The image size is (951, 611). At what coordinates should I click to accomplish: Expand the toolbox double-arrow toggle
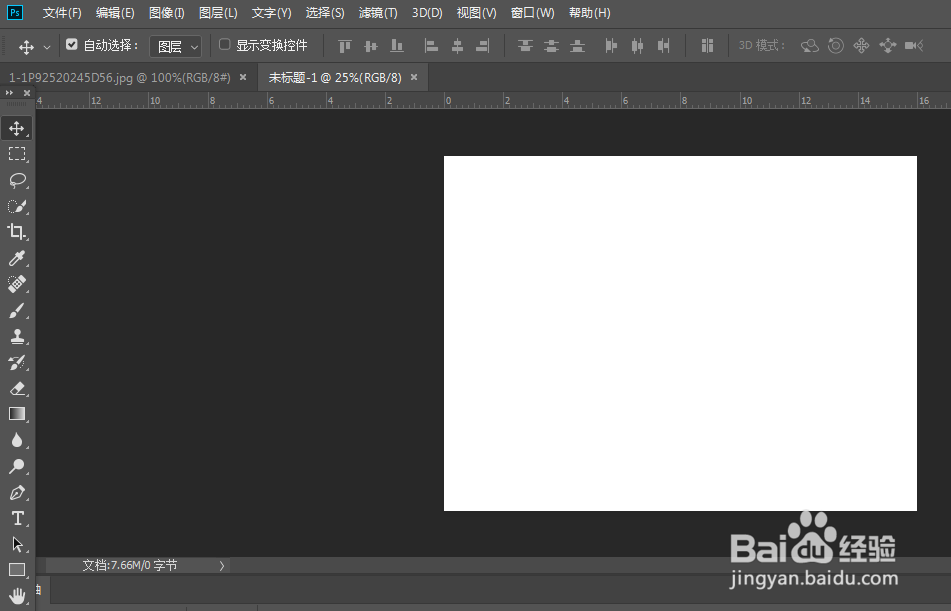click(9, 93)
